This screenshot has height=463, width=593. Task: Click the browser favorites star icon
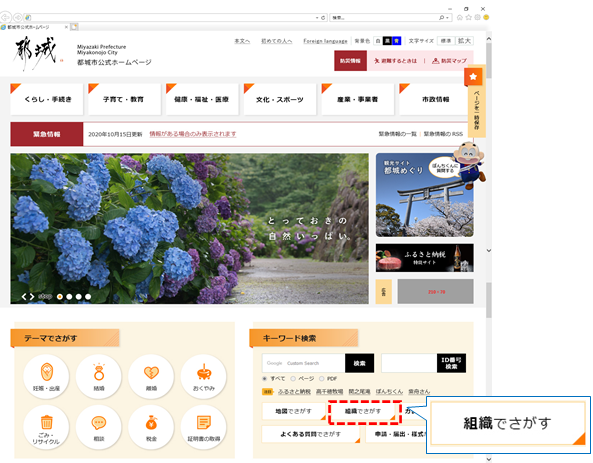pyautogui.click(x=469, y=17)
